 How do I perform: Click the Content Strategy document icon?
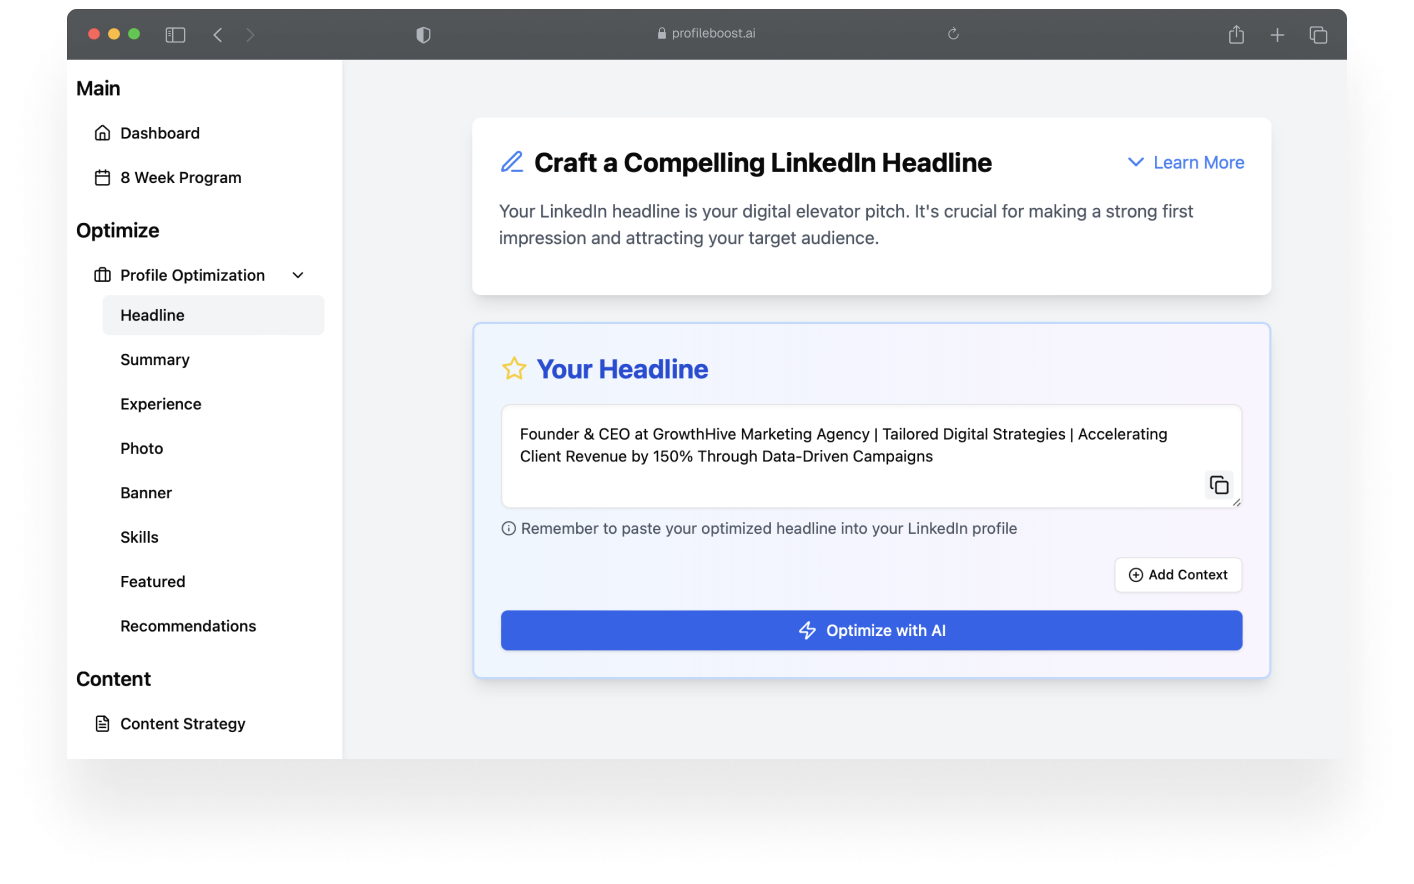point(102,724)
